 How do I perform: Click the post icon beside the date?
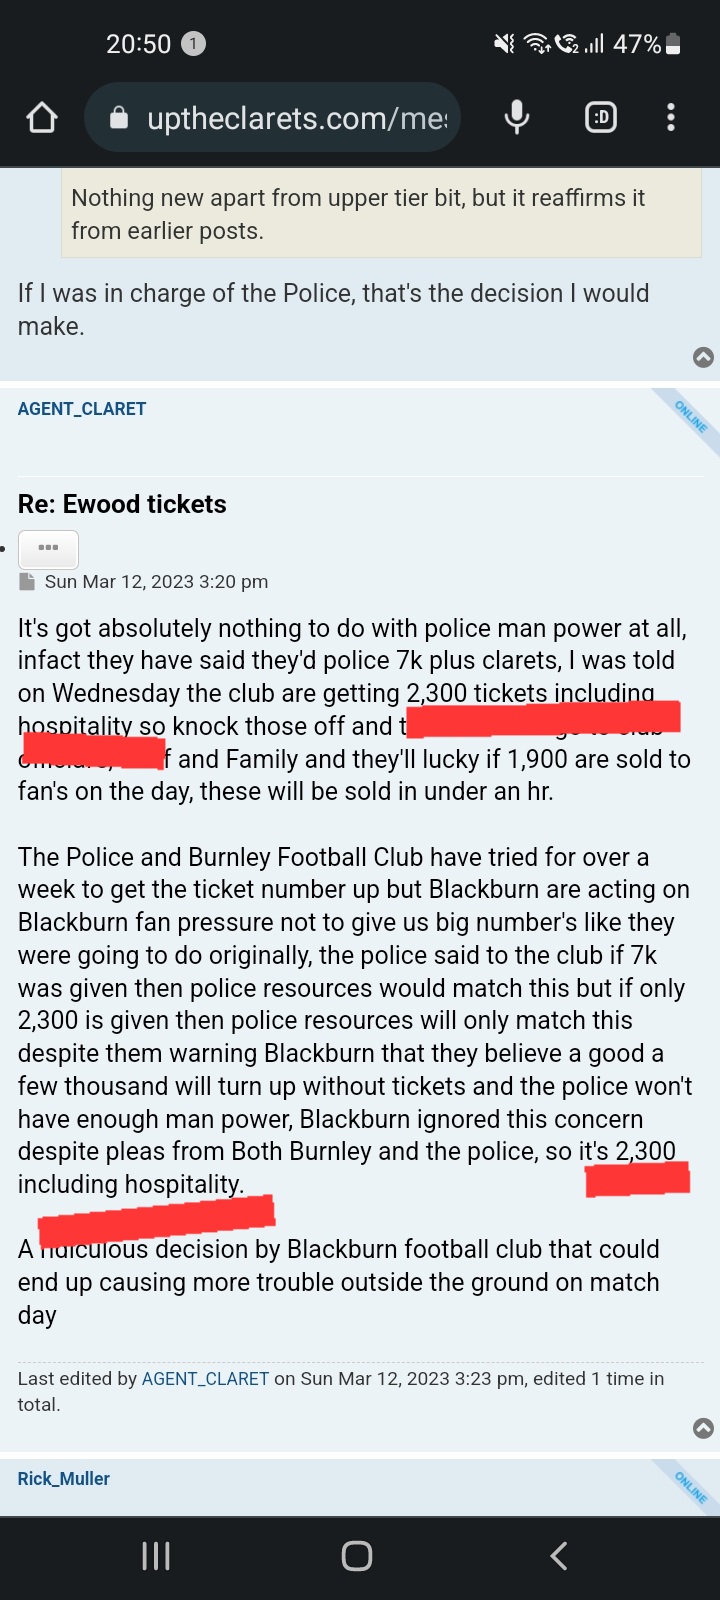(x=27, y=581)
